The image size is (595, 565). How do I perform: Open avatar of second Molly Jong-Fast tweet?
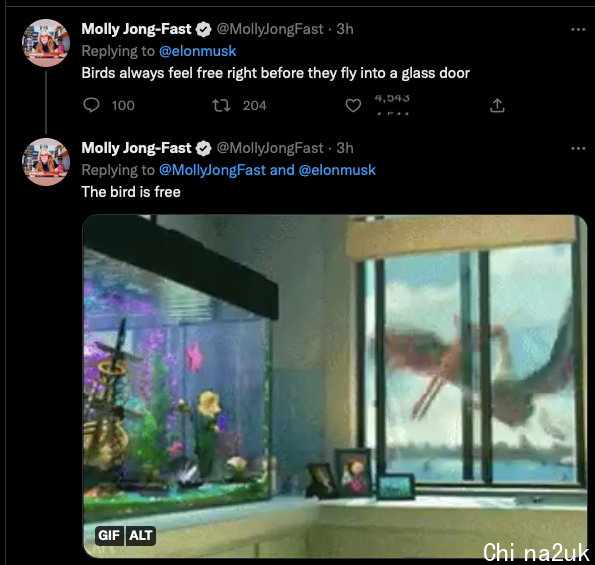[46, 162]
